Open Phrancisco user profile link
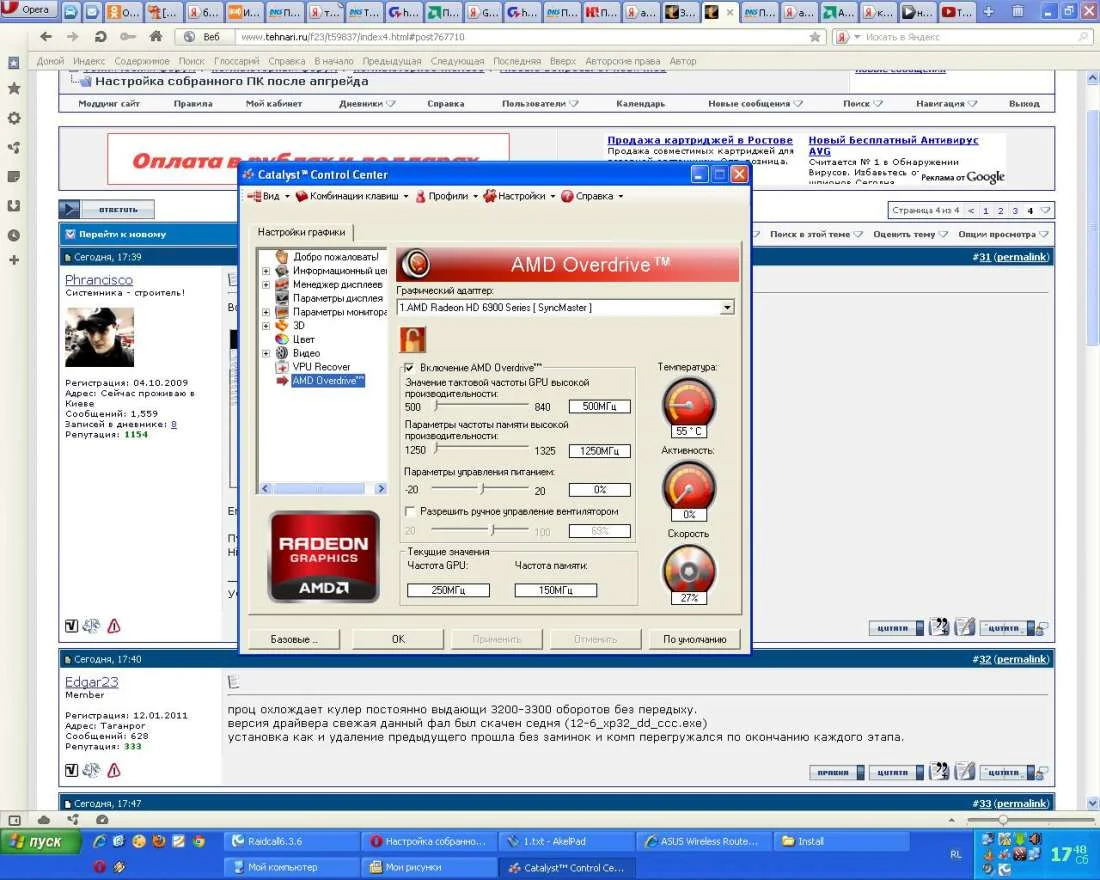 click(x=99, y=279)
